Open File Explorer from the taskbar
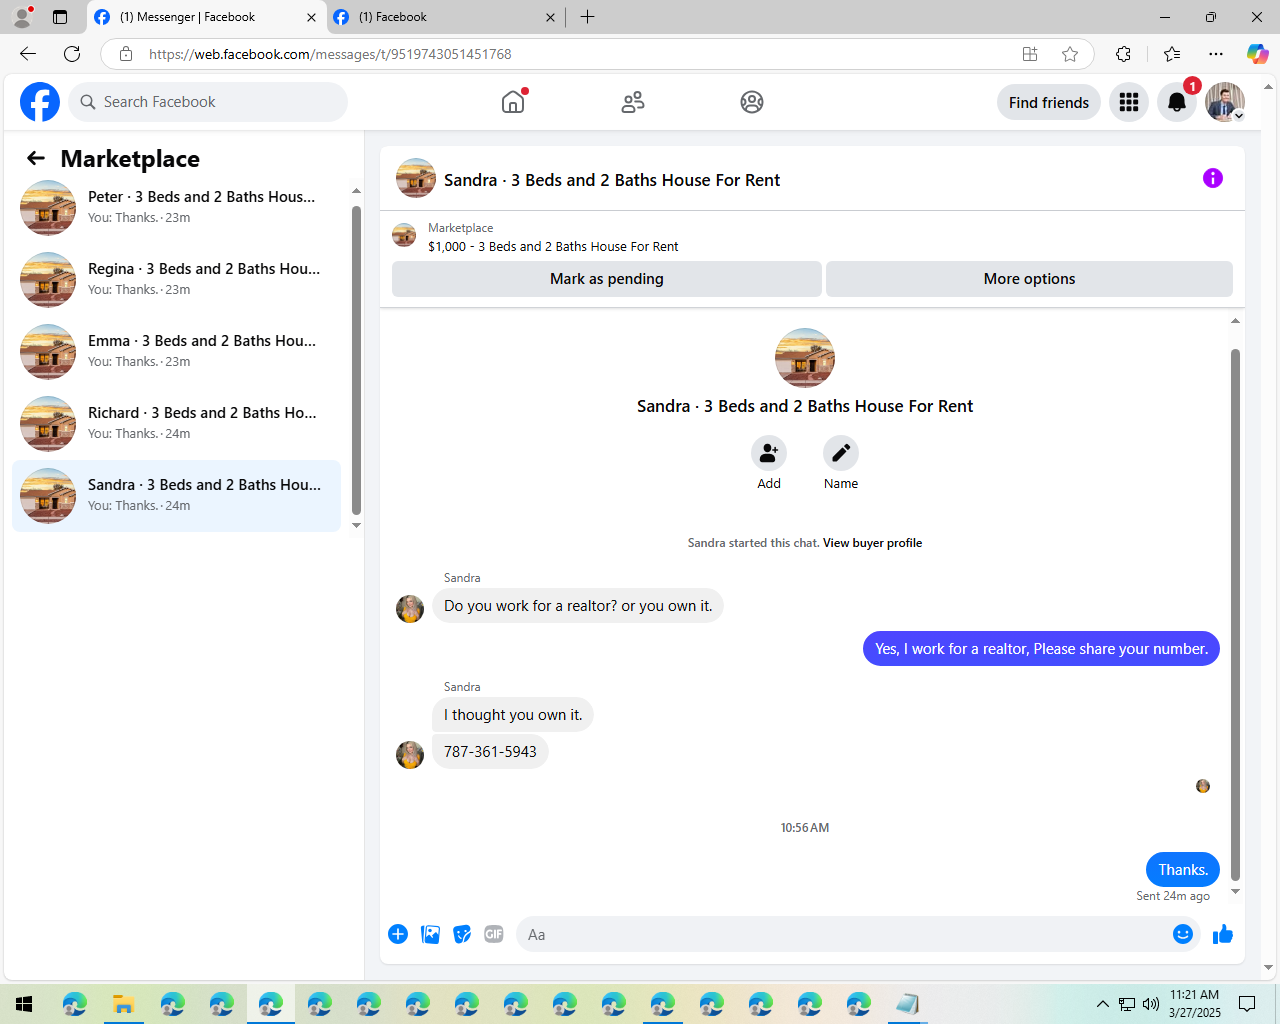Image resolution: width=1280 pixels, height=1024 pixels. [123, 1004]
